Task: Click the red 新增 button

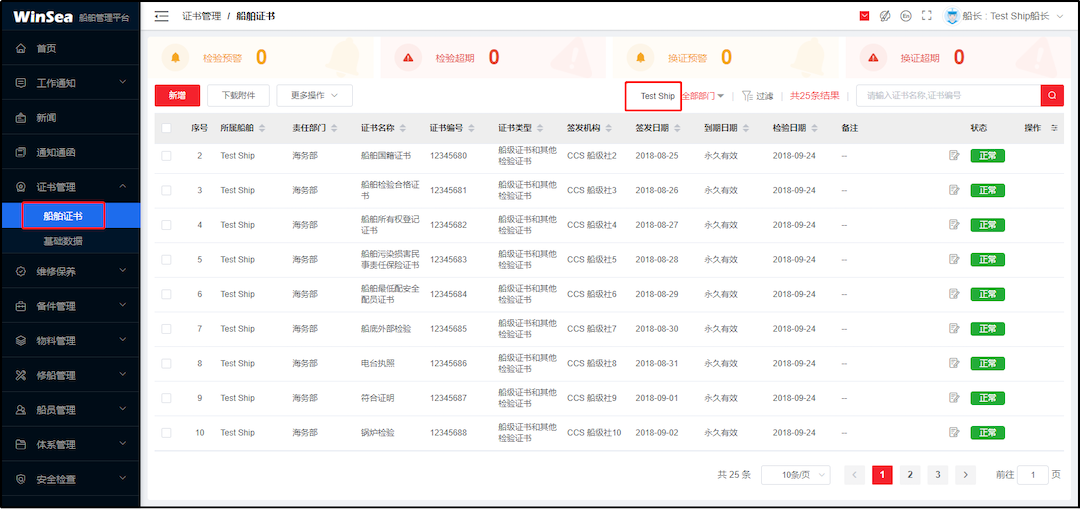Action: tap(177, 96)
